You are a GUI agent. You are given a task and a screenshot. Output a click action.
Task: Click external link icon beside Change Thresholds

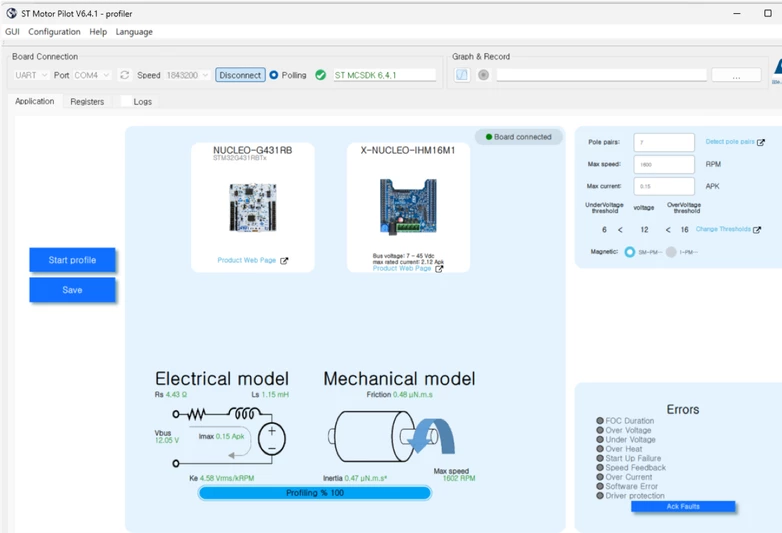click(757, 229)
